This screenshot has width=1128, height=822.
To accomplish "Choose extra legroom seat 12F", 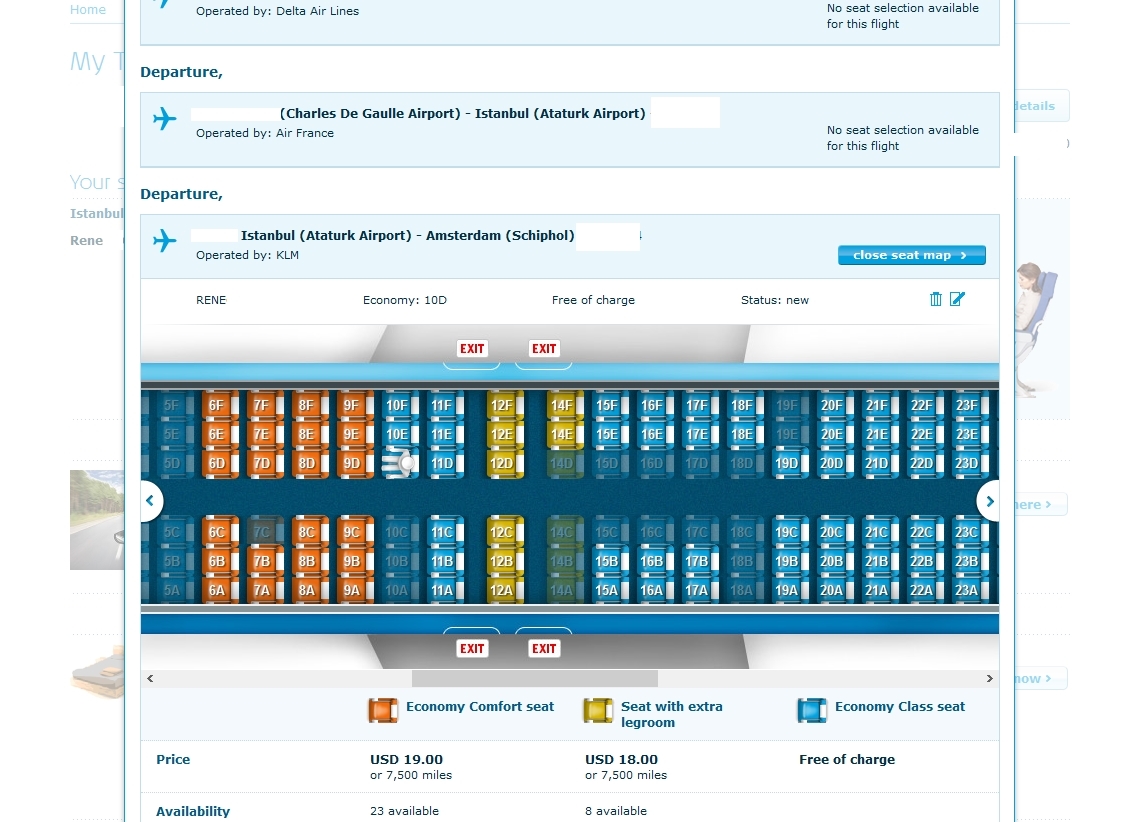I will point(501,406).
